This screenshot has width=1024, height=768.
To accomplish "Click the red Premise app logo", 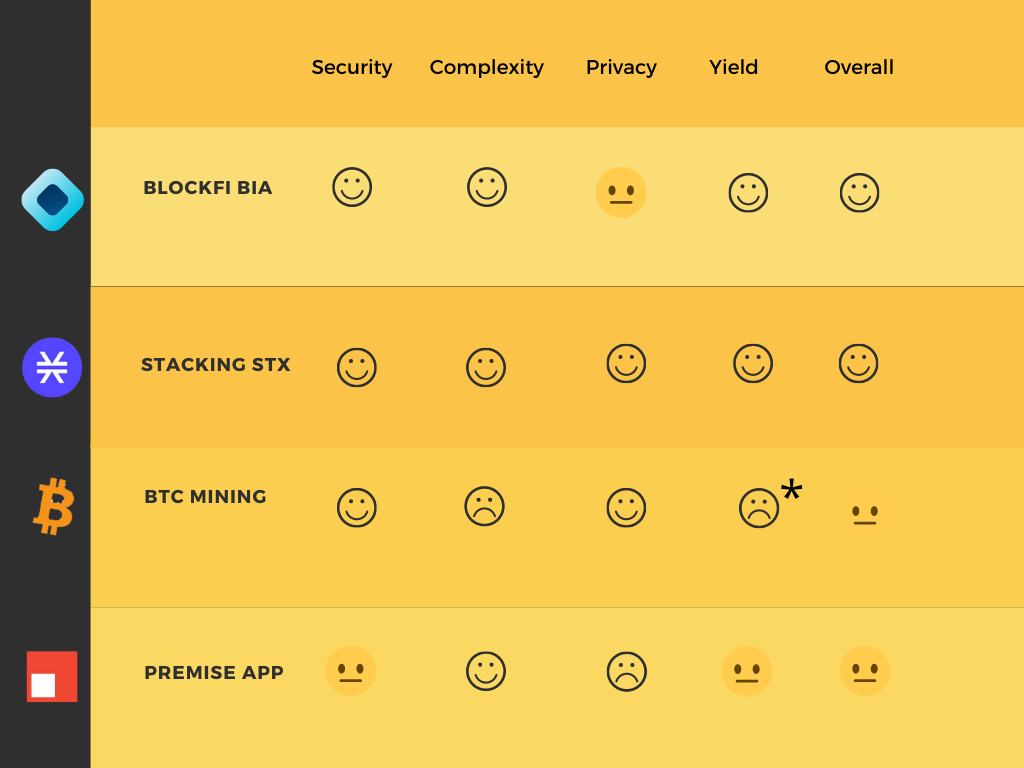I will click(x=52, y=677).
